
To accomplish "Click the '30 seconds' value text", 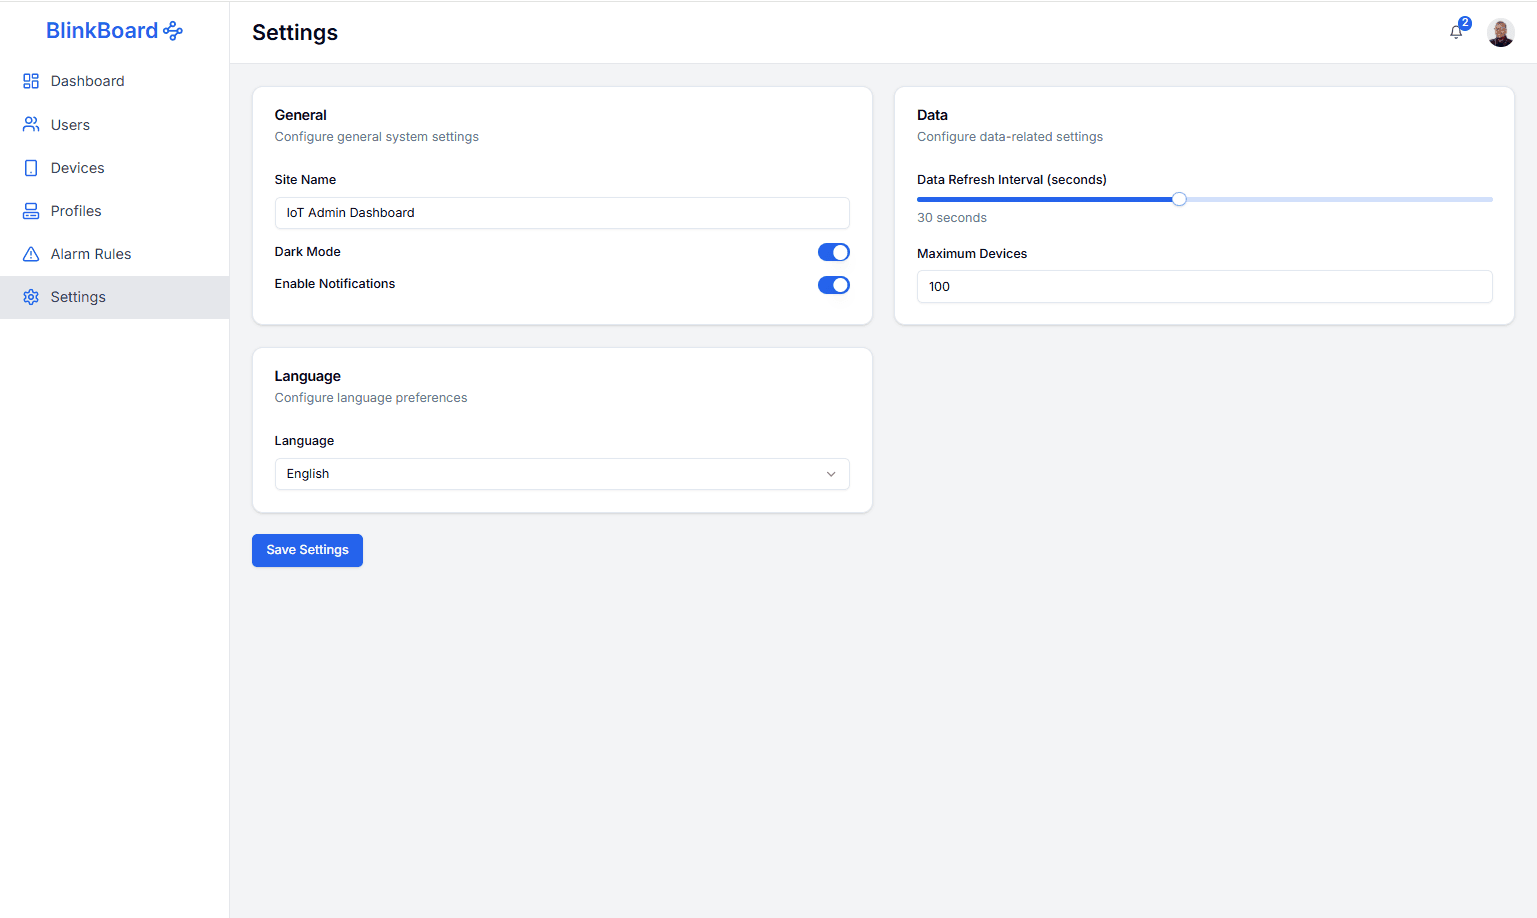I will (x=952, y=218).
